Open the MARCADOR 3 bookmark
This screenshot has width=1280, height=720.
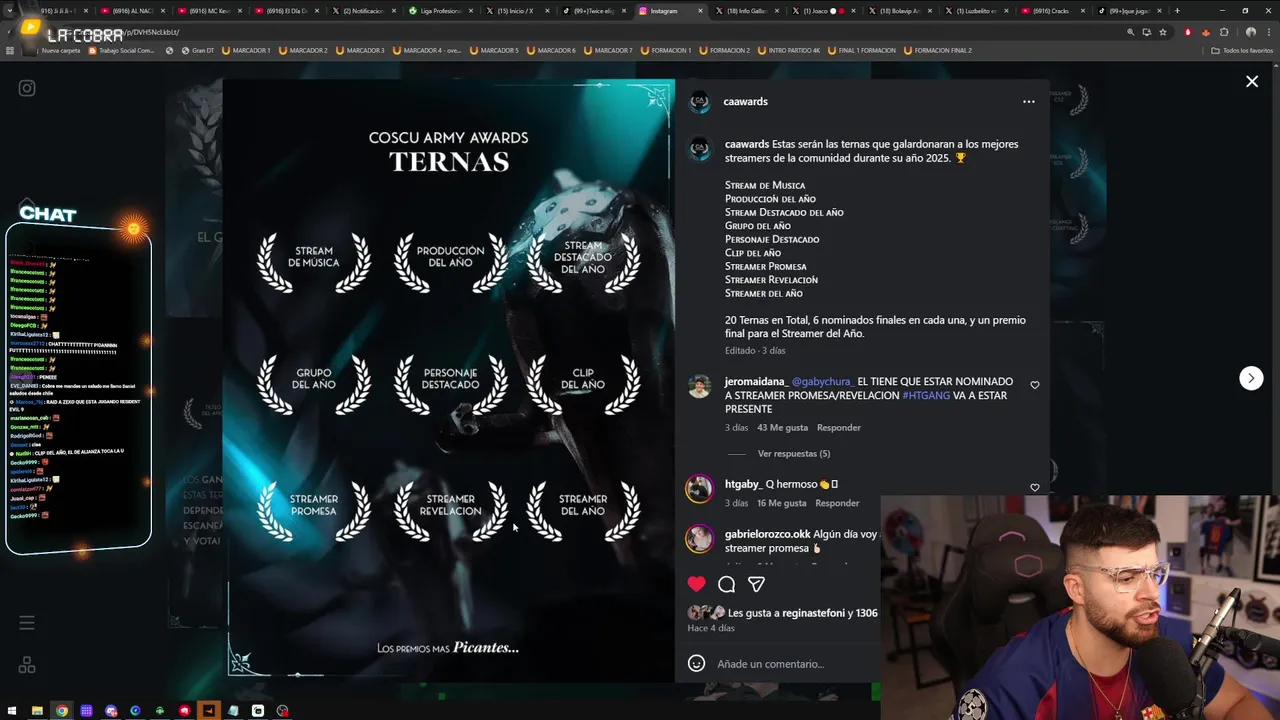[359, 50]
